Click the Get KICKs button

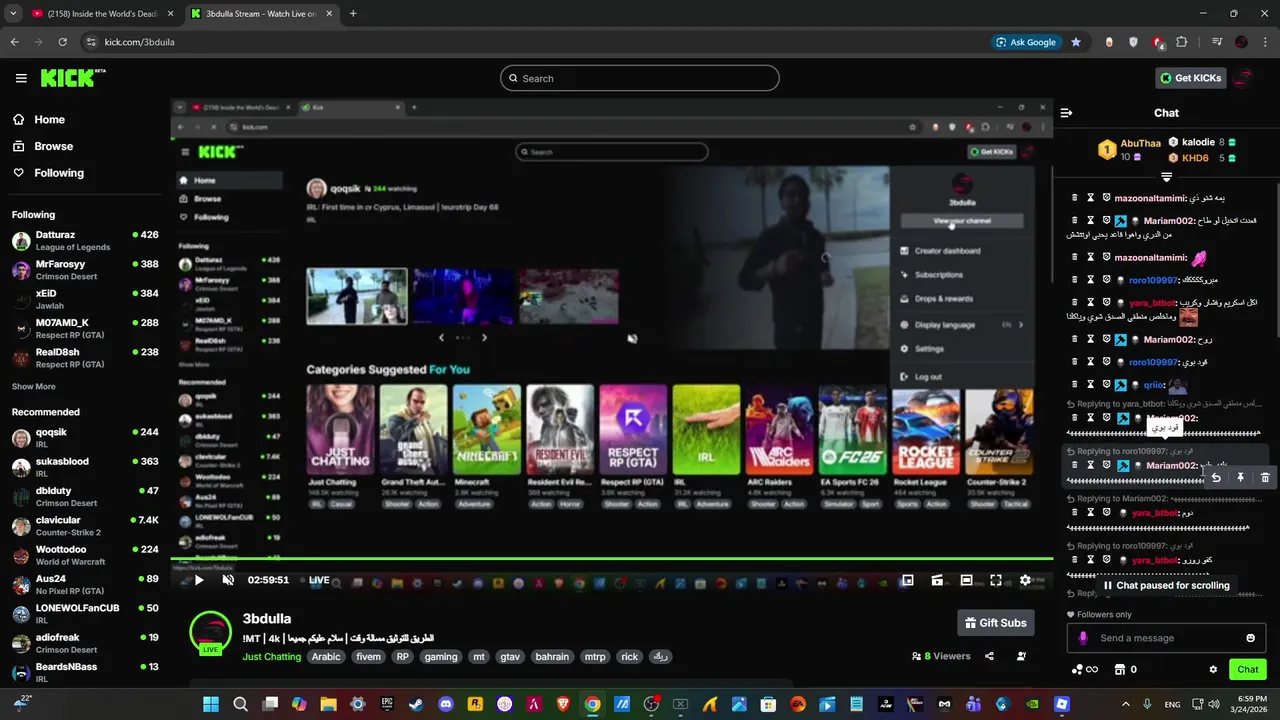click(x=1190, y=78)
